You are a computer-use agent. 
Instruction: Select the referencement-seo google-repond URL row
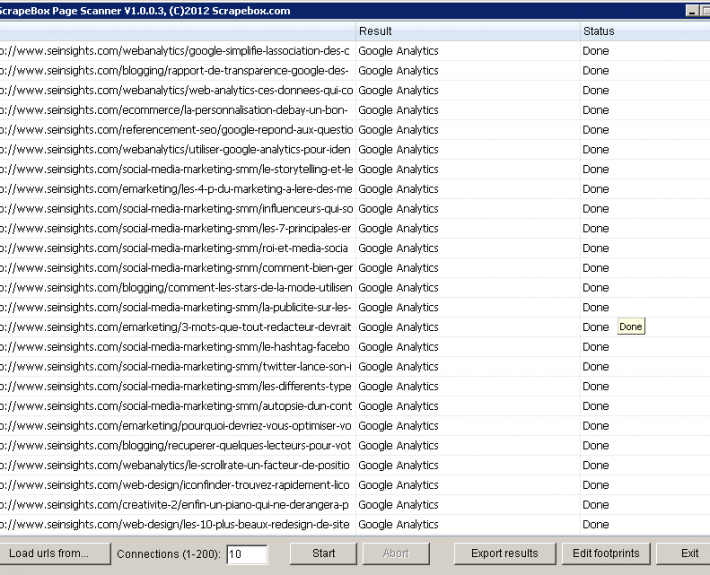click(175, 130)
